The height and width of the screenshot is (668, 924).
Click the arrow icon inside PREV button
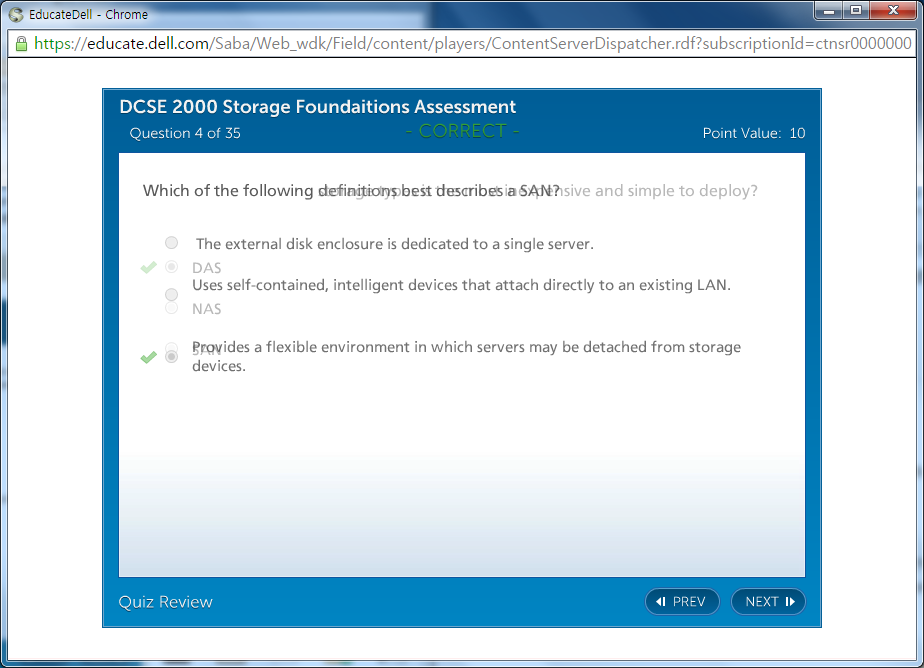pos(661,601)
